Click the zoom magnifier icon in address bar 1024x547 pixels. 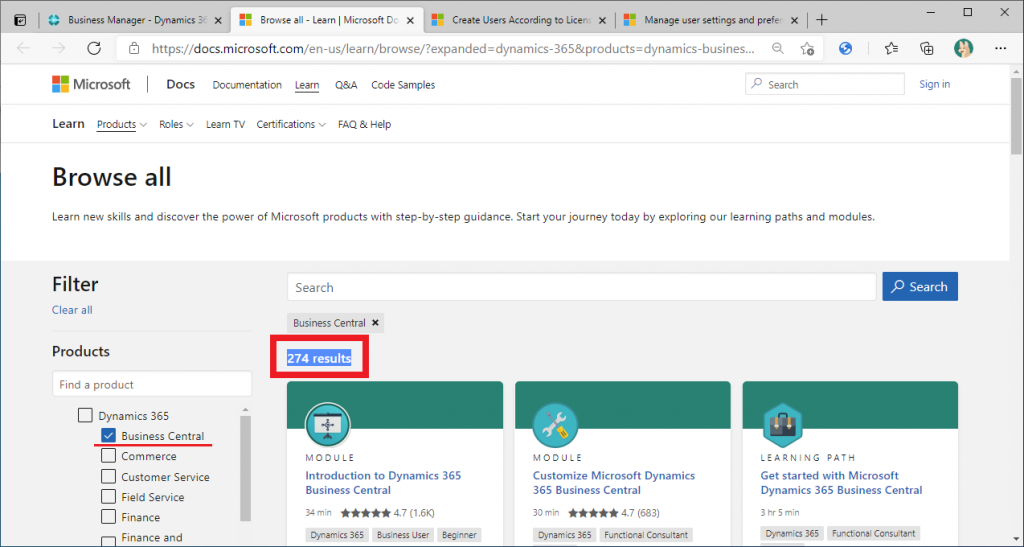tap(777, 48)
